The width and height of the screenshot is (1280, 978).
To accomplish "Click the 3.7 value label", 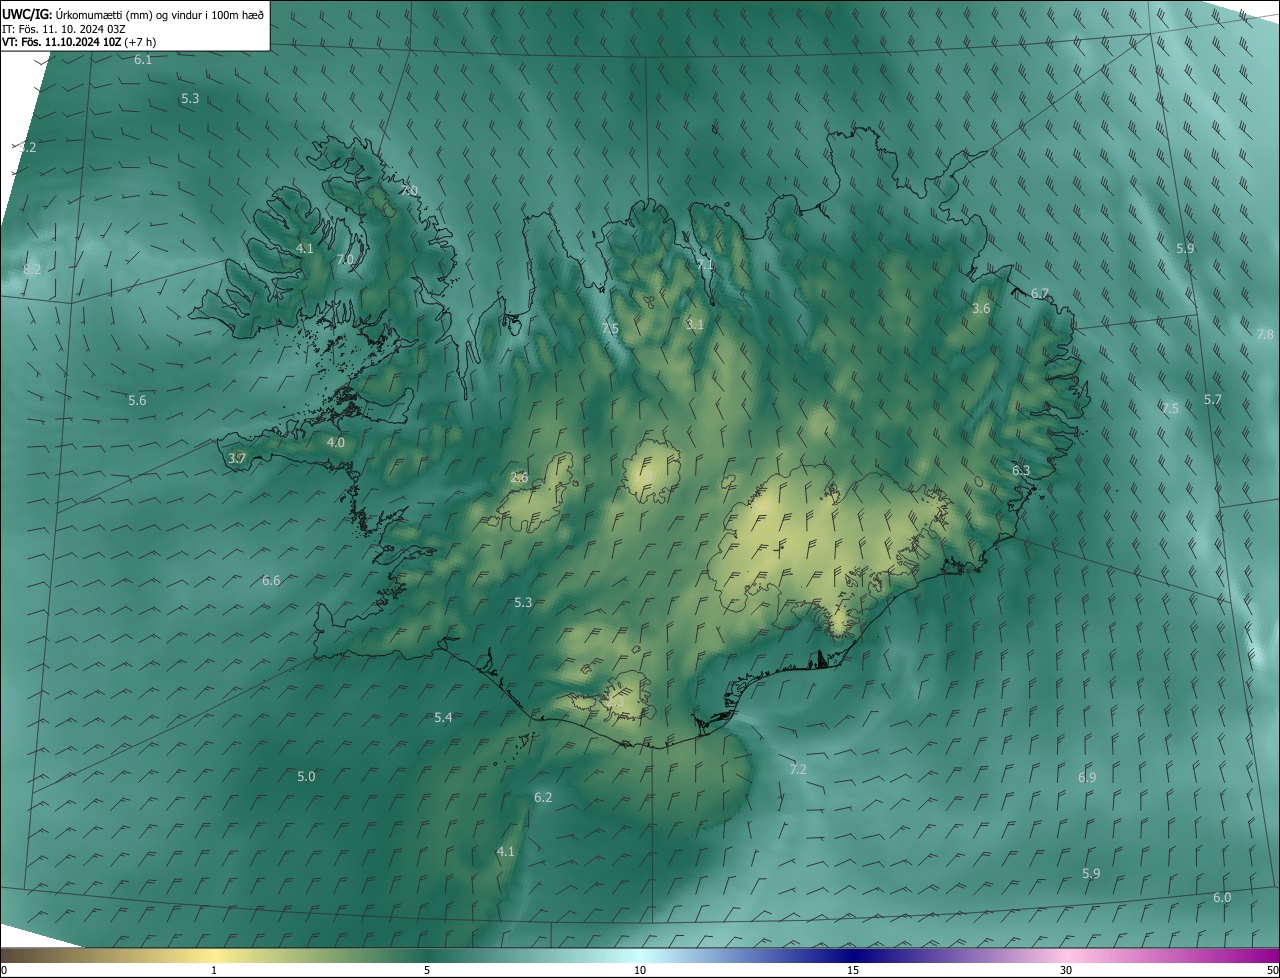I will click(237, 459).
